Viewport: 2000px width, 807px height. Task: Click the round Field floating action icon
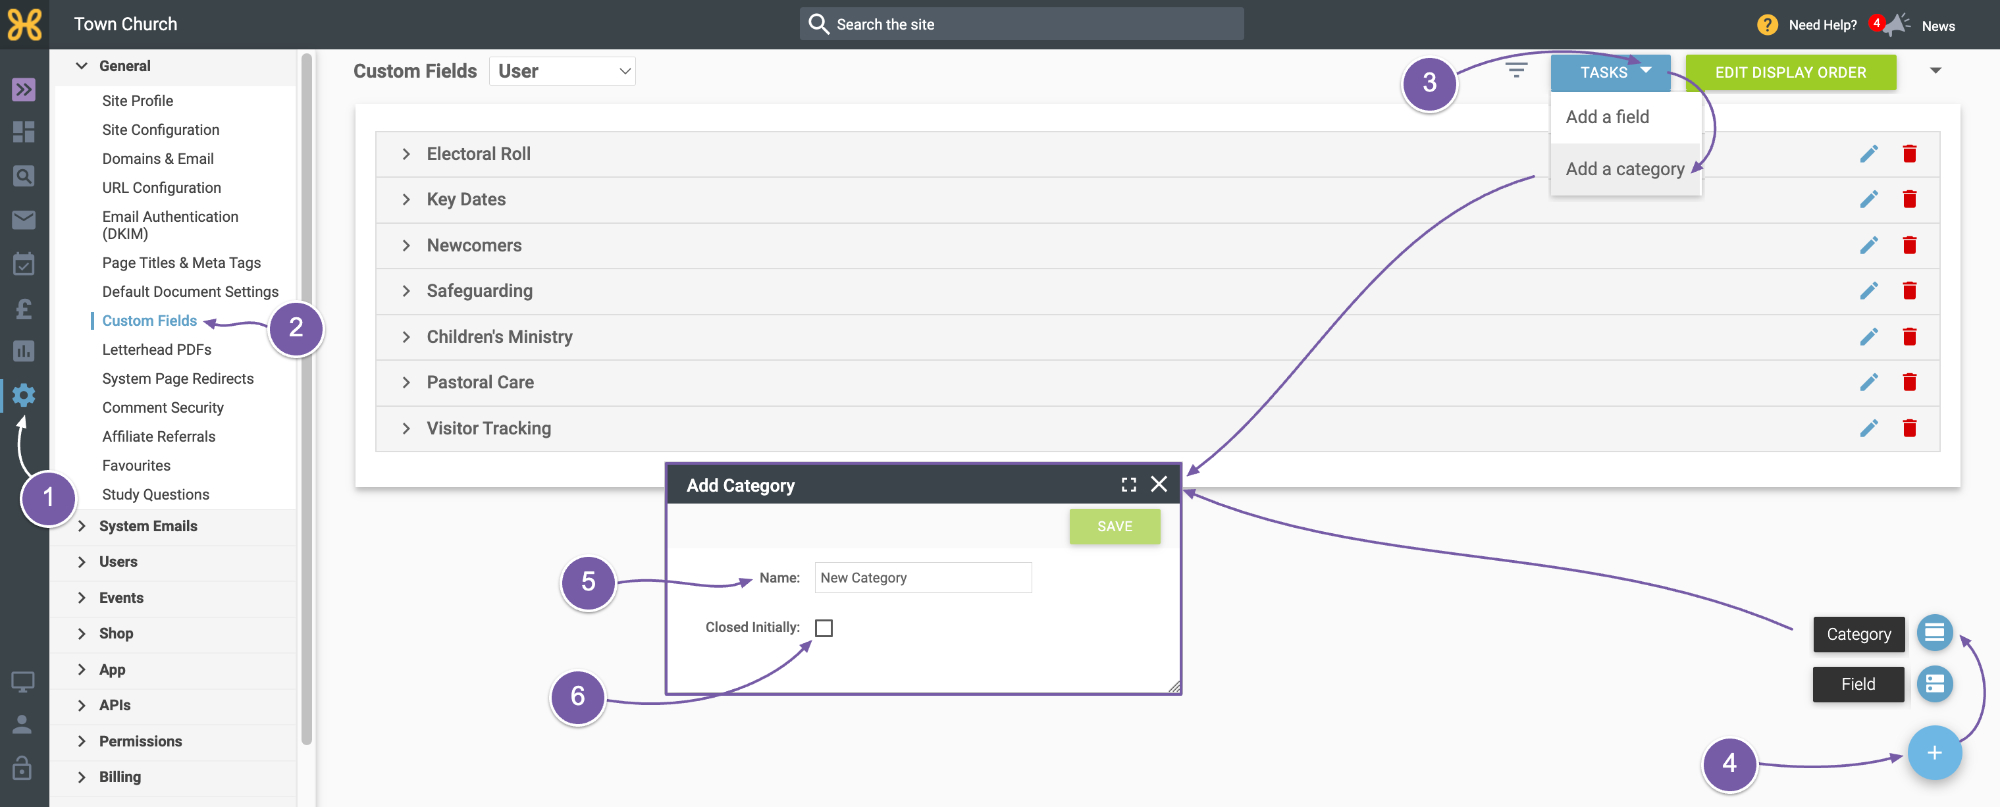click(1935, 684)
